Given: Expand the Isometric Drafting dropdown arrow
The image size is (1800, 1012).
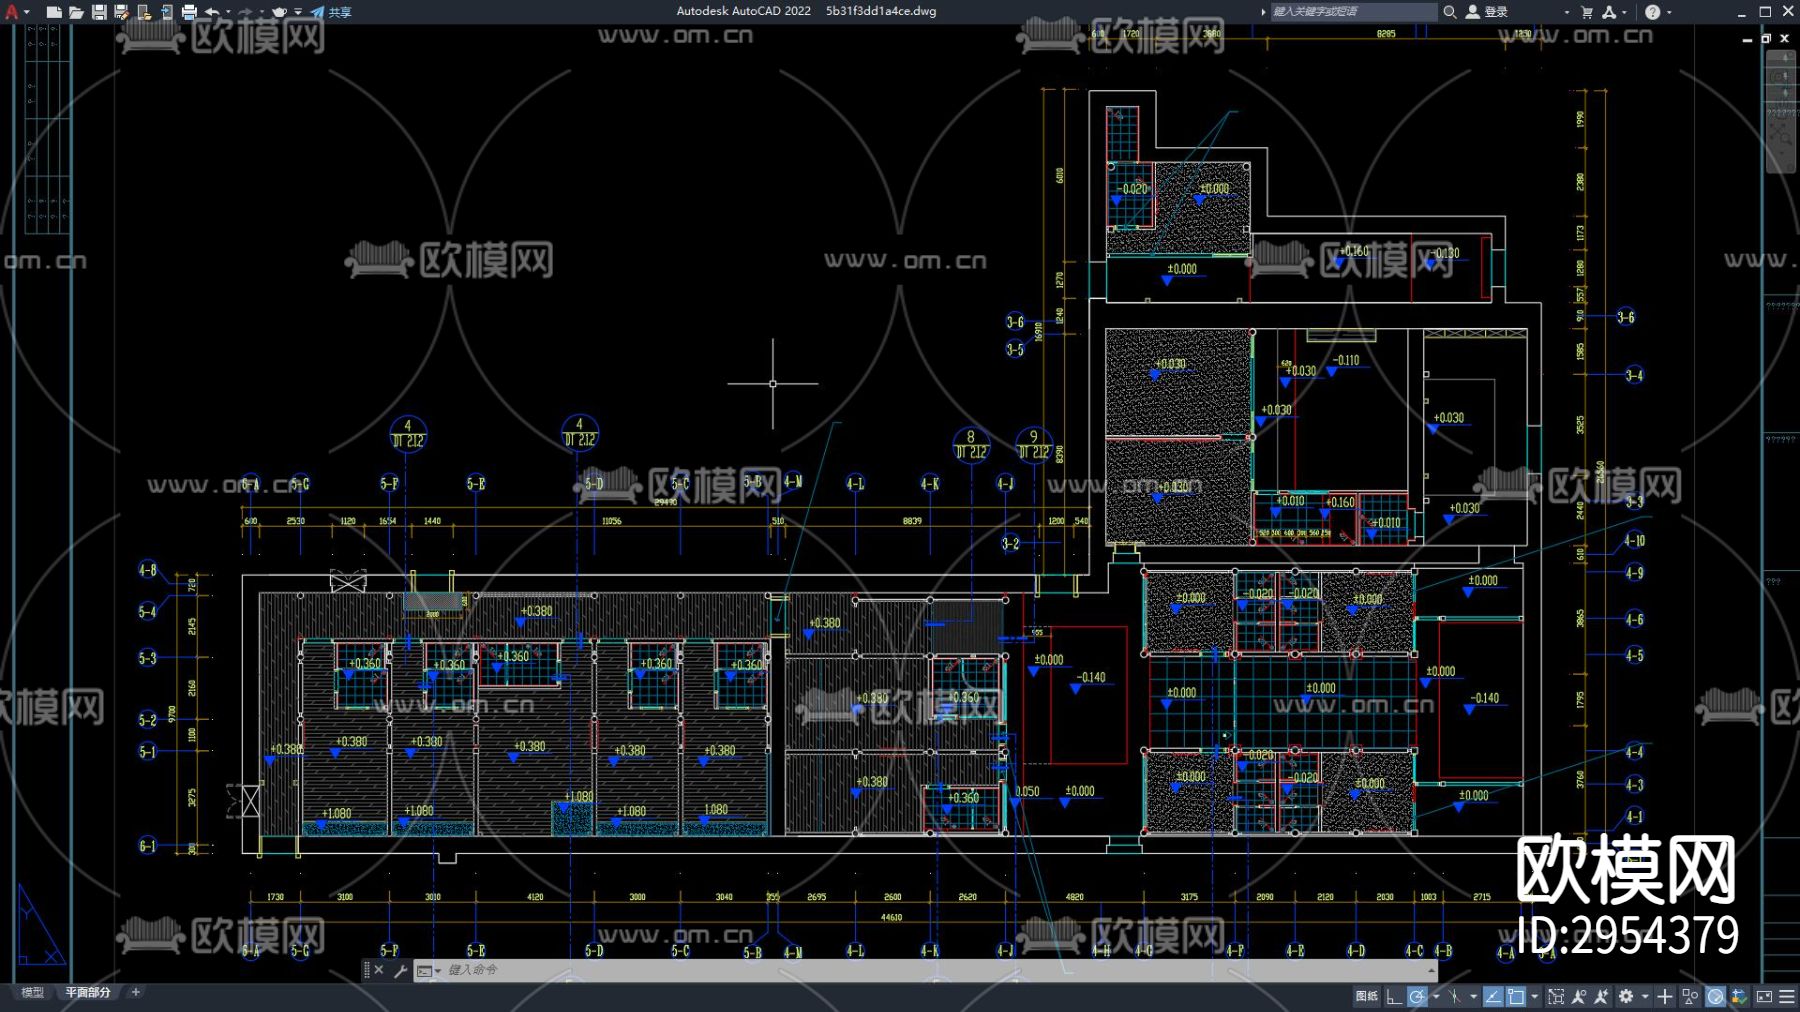Looking at the screenshot, I should click(1473, 996).
